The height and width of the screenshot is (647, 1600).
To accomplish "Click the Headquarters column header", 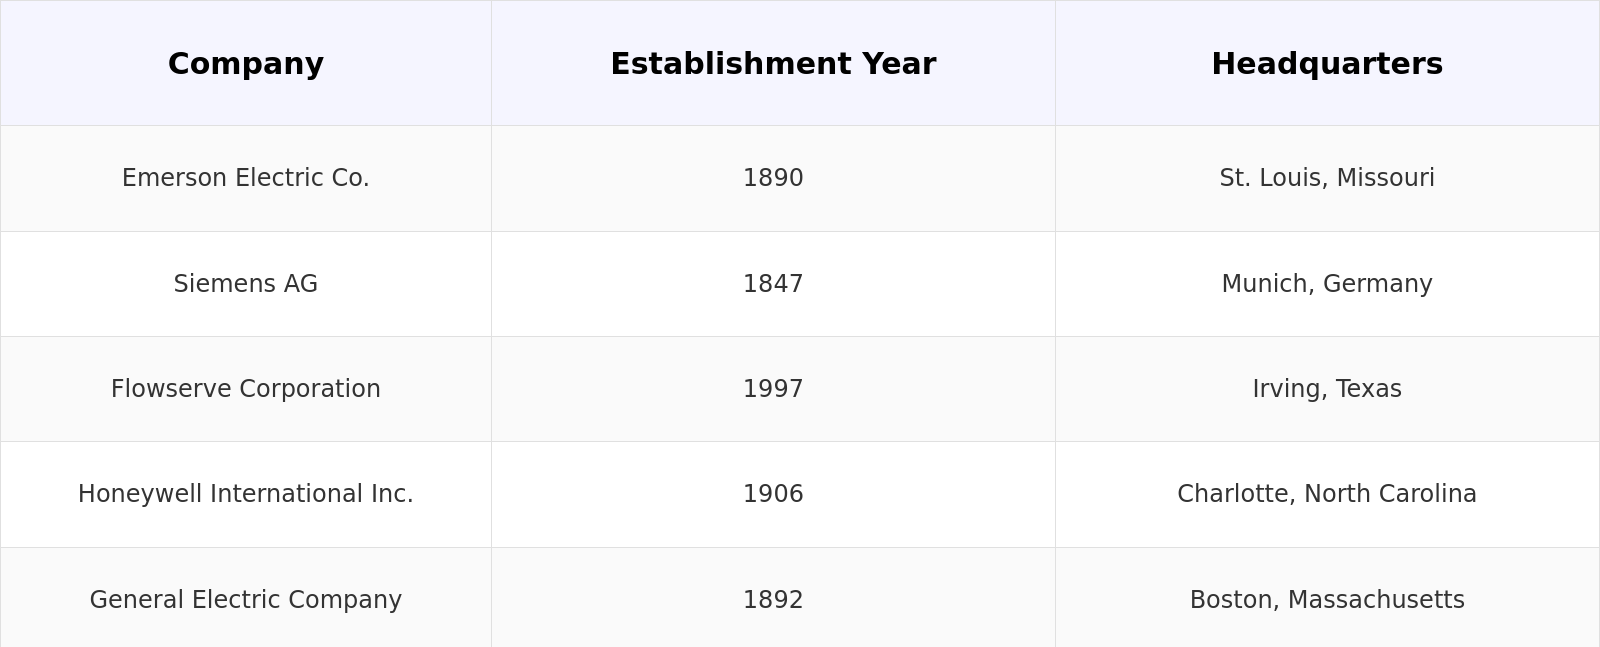I will 1327,64.
